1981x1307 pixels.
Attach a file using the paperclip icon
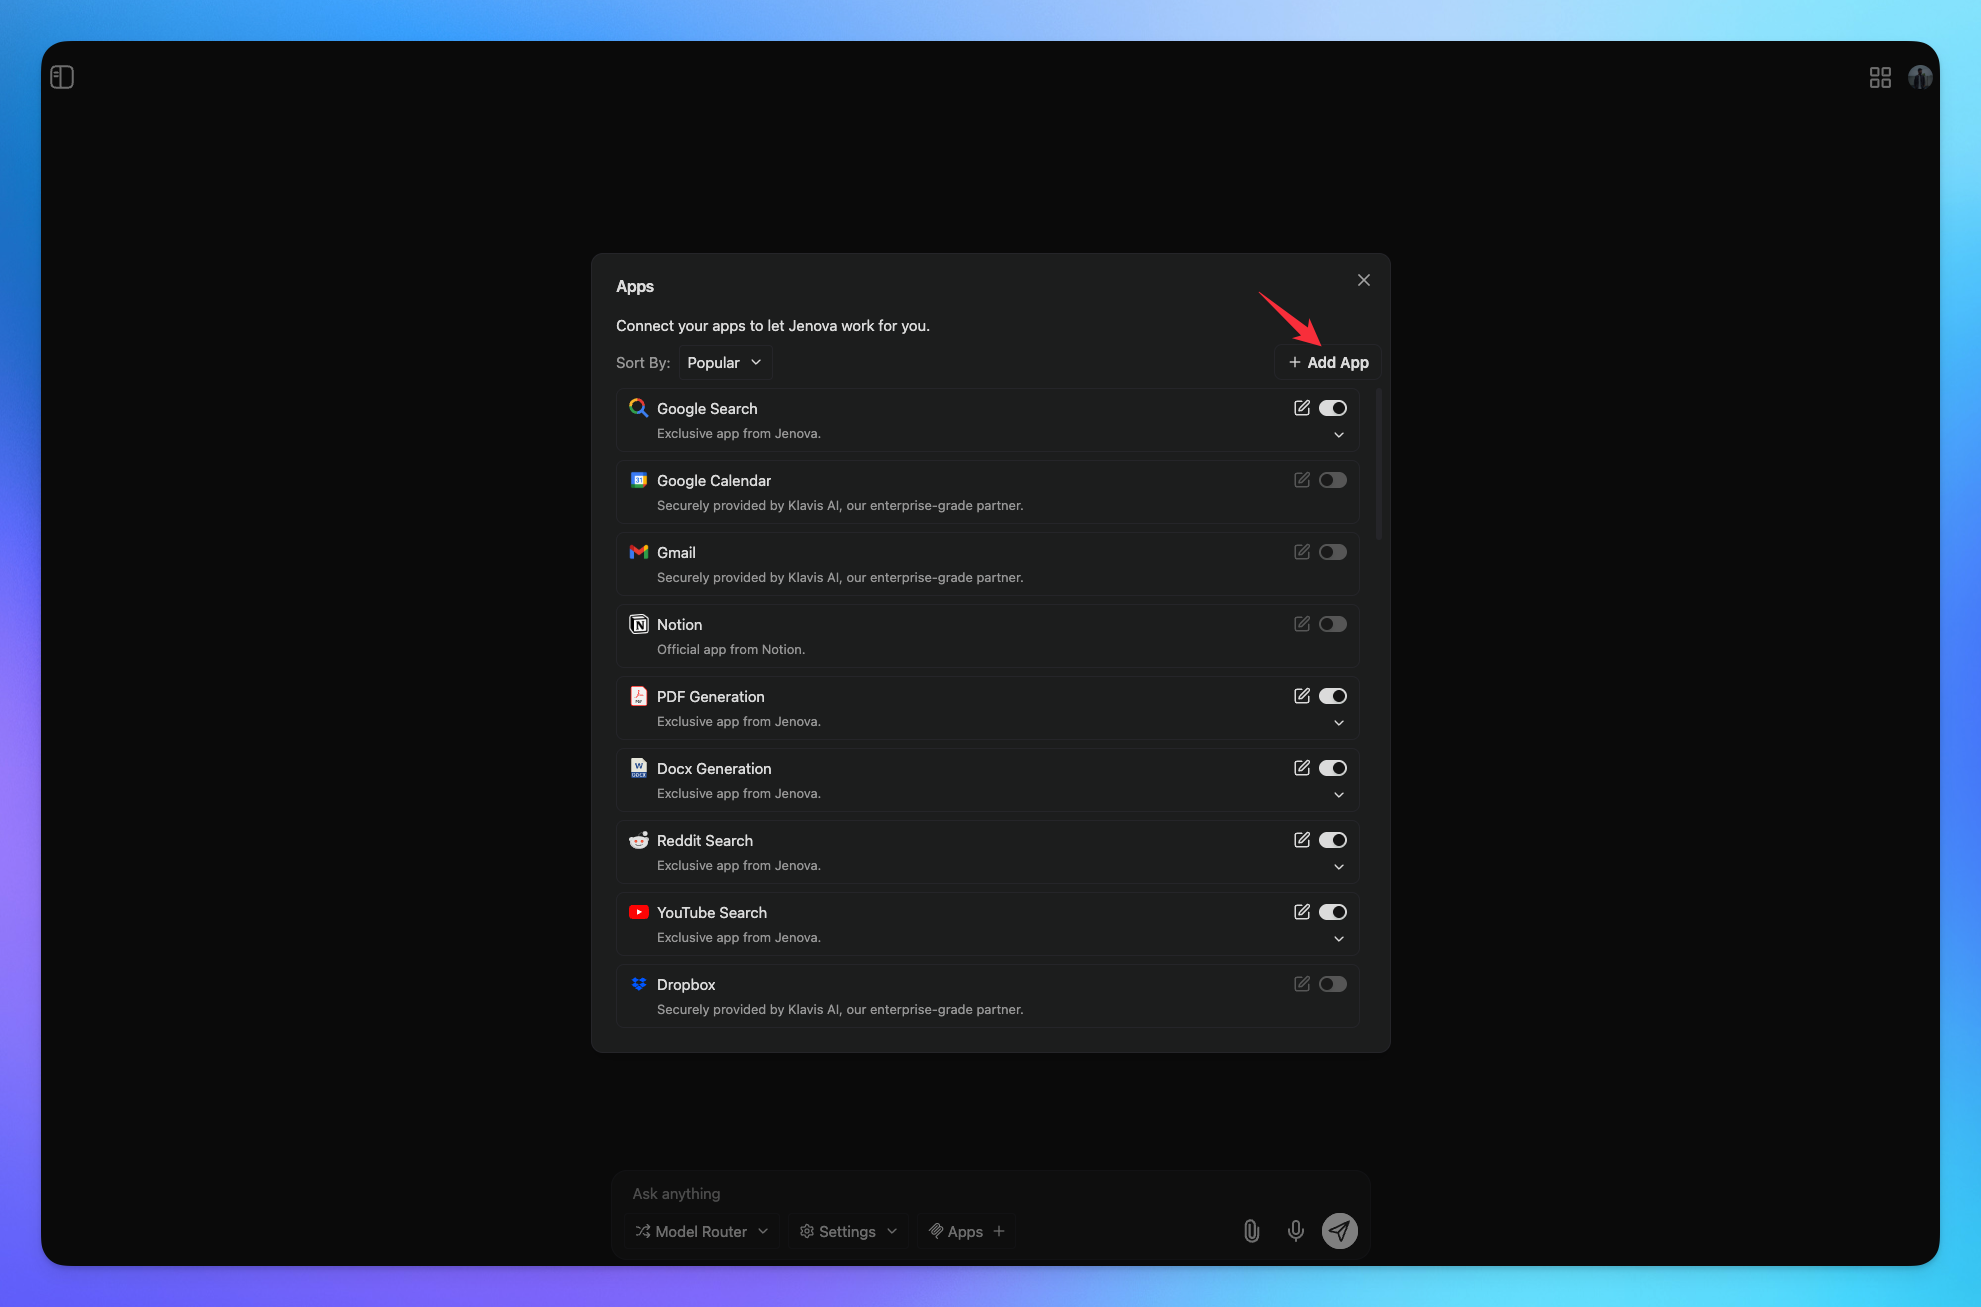click(x=1251, y=1231)
